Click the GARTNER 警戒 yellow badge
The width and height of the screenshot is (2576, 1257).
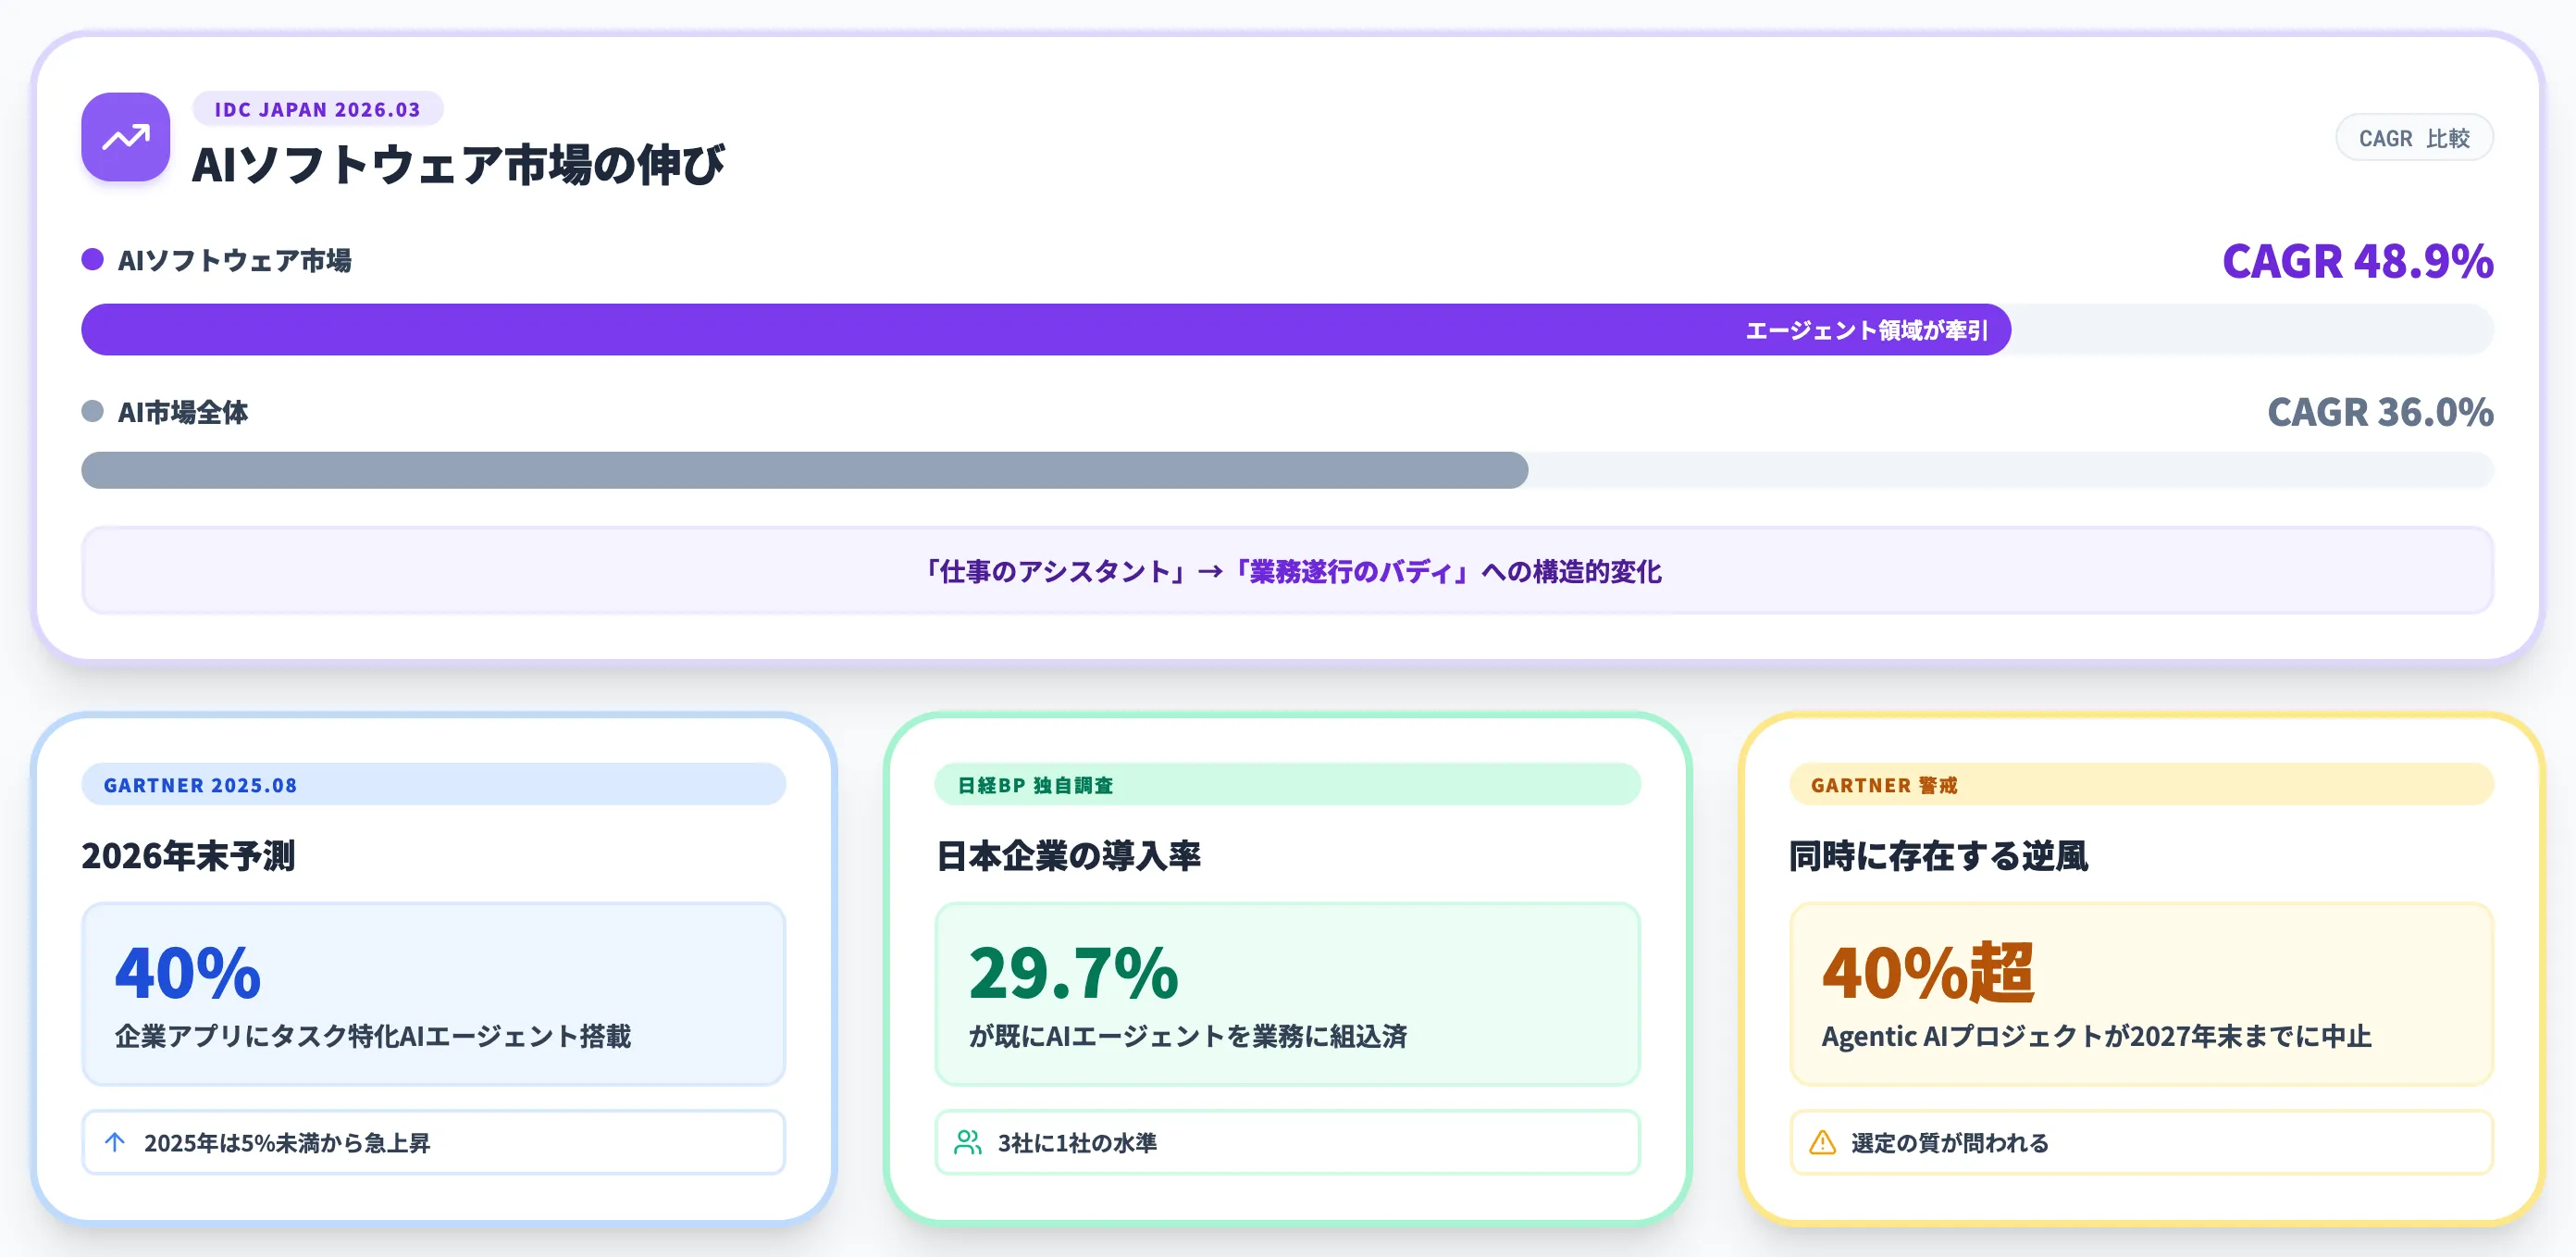2141,785
